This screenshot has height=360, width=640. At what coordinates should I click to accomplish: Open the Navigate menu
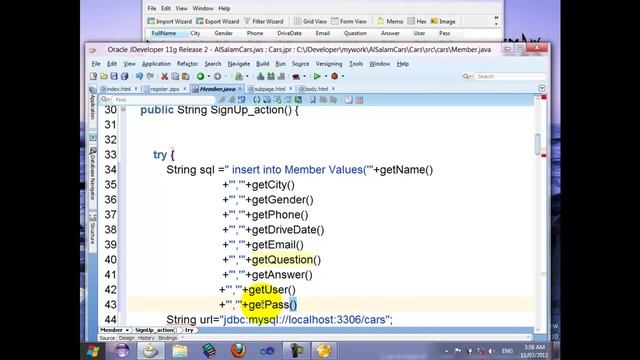239,64
